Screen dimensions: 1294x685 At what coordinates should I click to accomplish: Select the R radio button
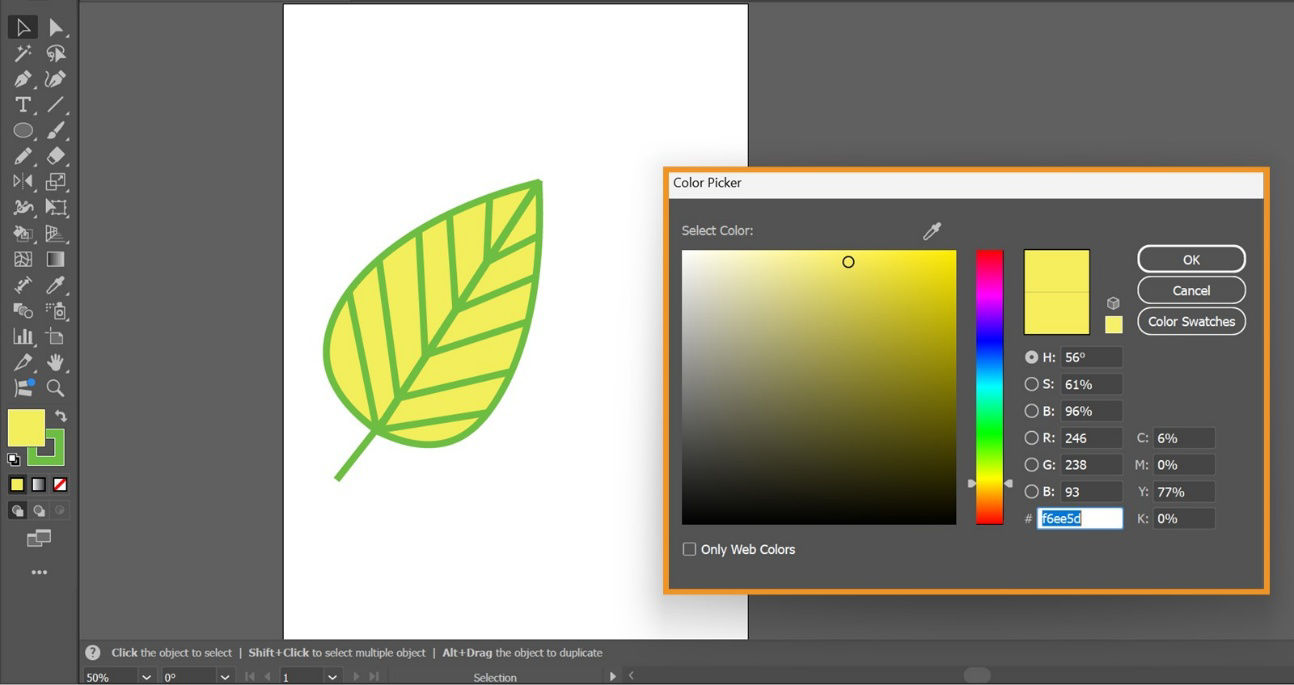(x=1031, y=437)
